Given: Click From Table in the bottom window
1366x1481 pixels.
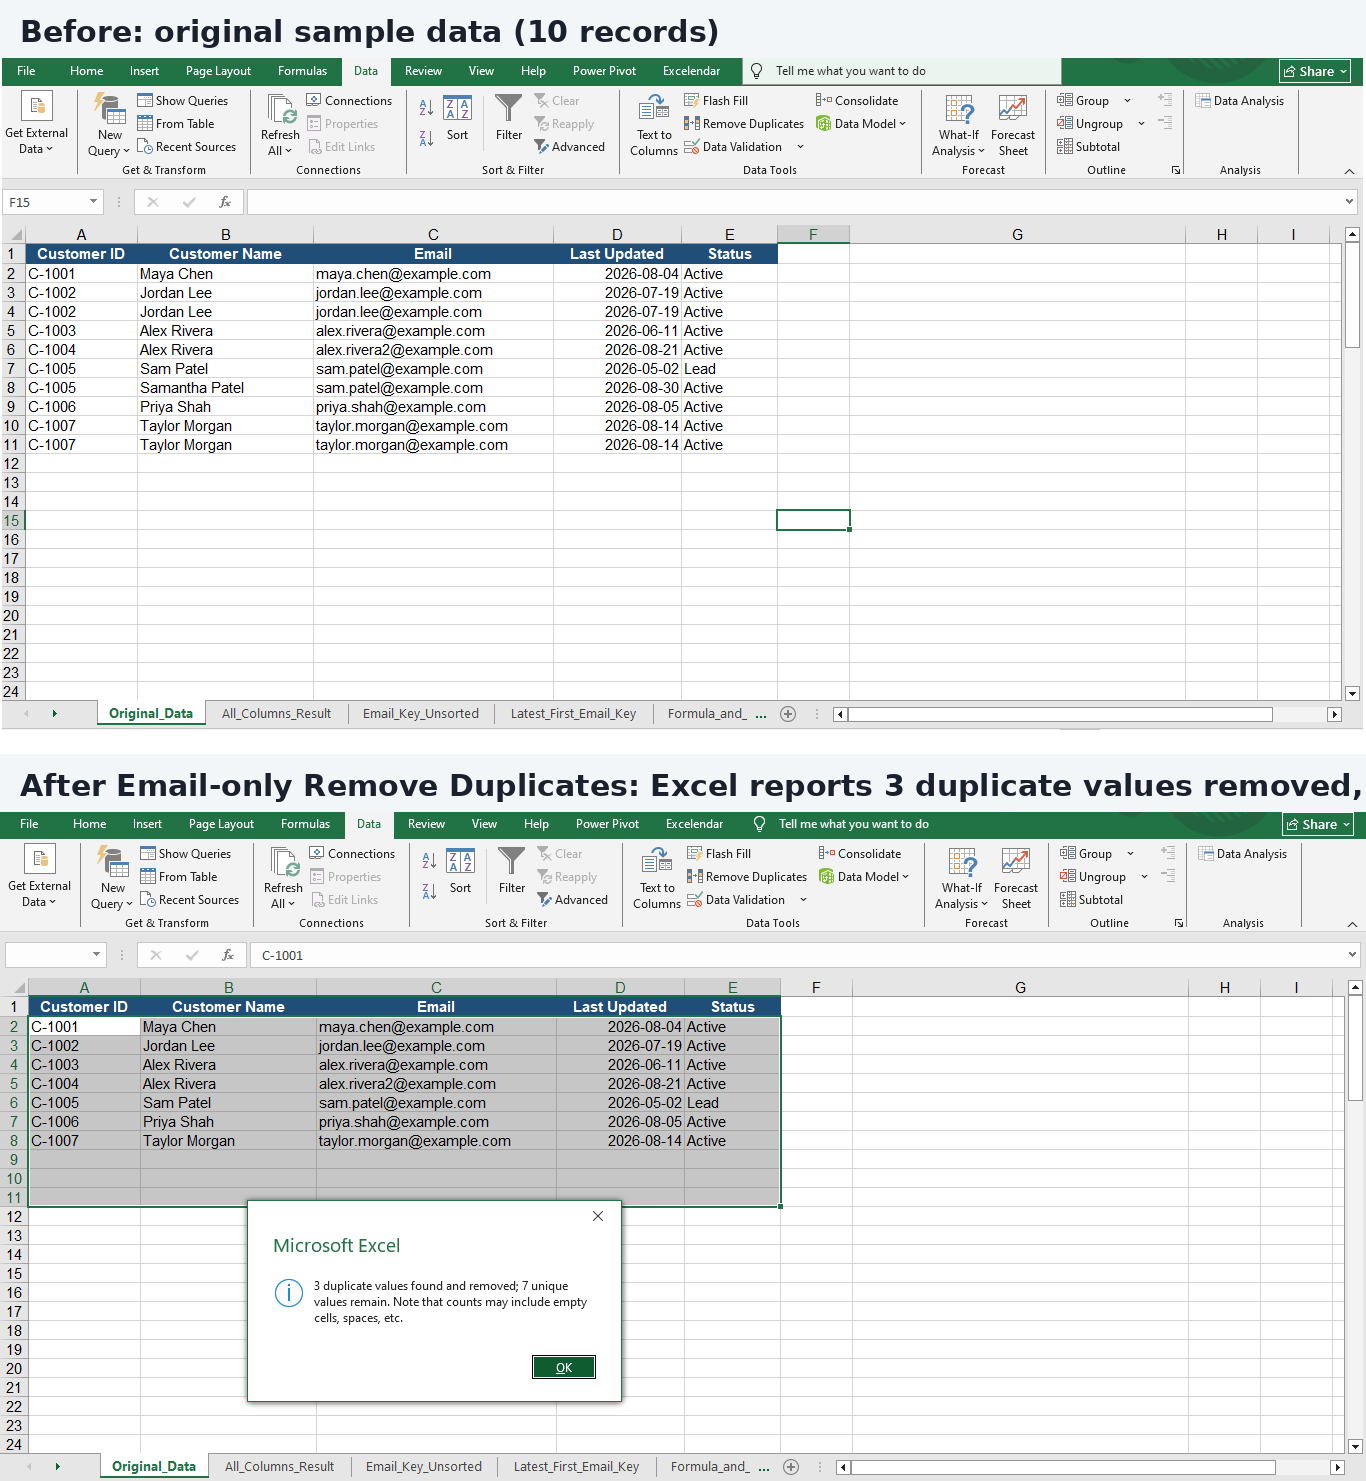Looking at the screenshot, I should click(178, 877).
